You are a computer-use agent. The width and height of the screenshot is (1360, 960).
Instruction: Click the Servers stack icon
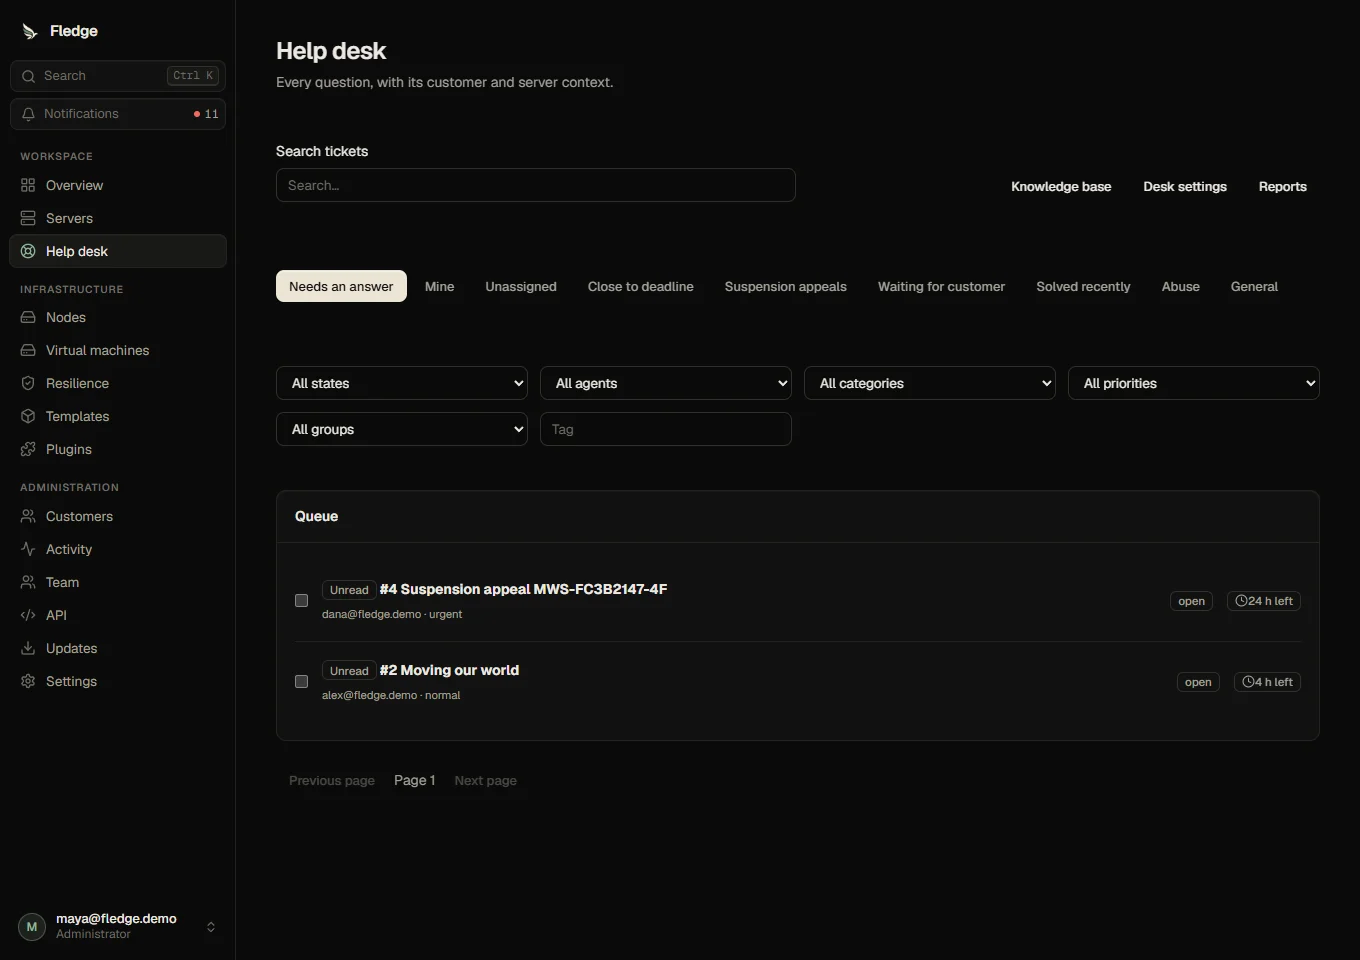pos(28,218)
